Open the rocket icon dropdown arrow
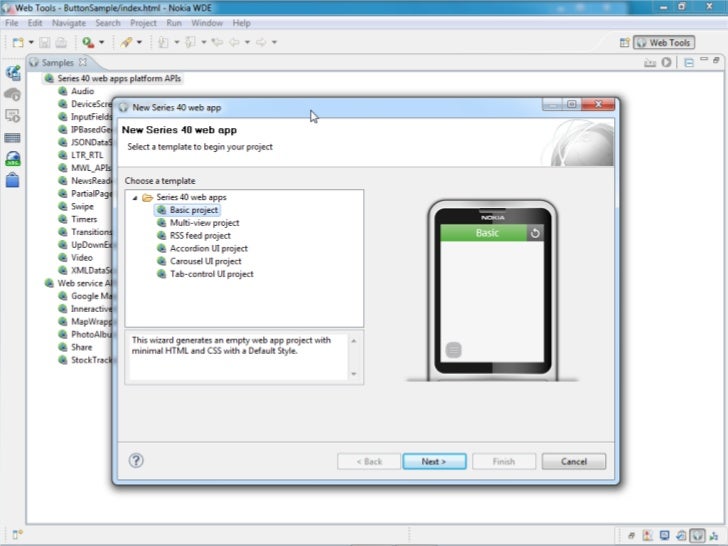 pos(139,43)
